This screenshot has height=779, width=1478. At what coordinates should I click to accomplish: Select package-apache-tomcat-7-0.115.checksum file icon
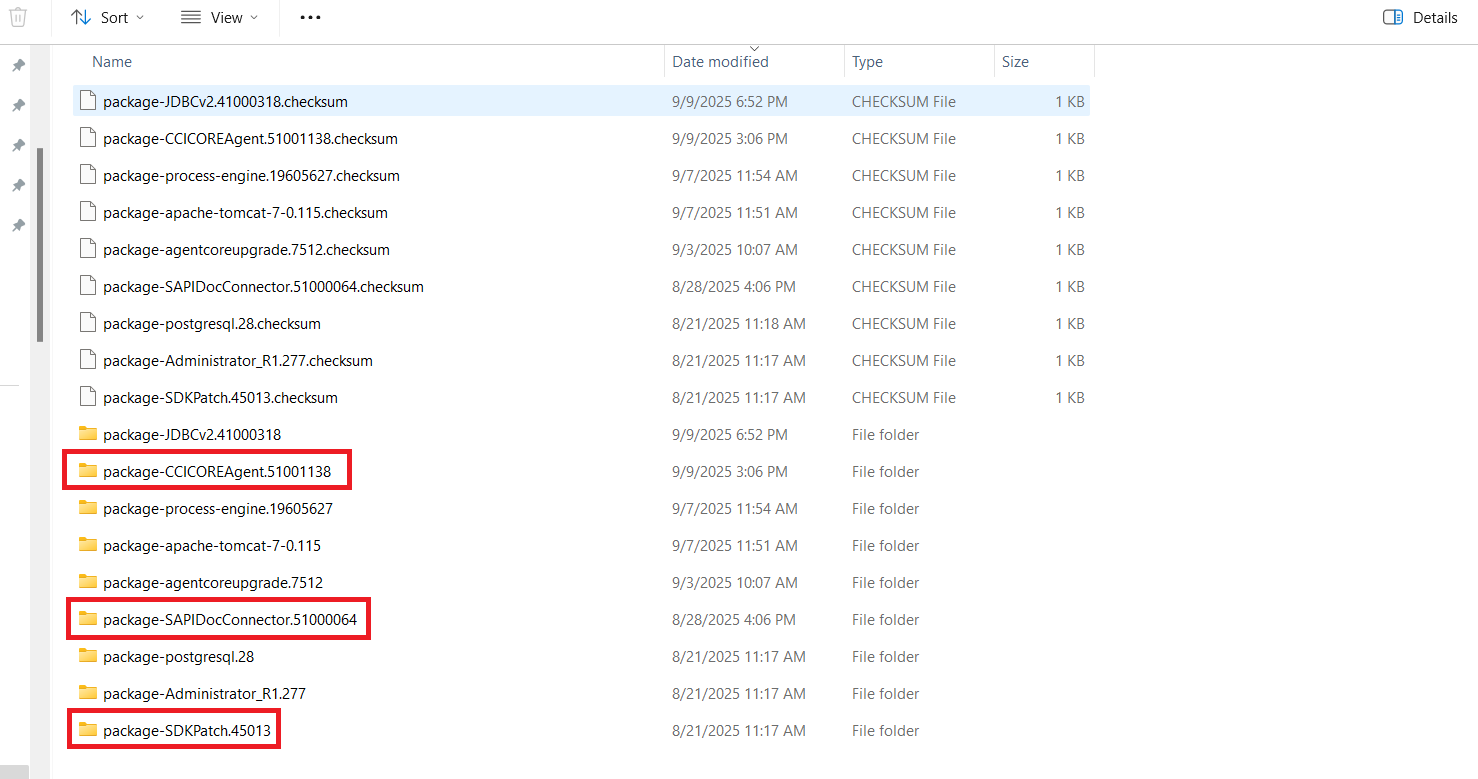[88, 212]
